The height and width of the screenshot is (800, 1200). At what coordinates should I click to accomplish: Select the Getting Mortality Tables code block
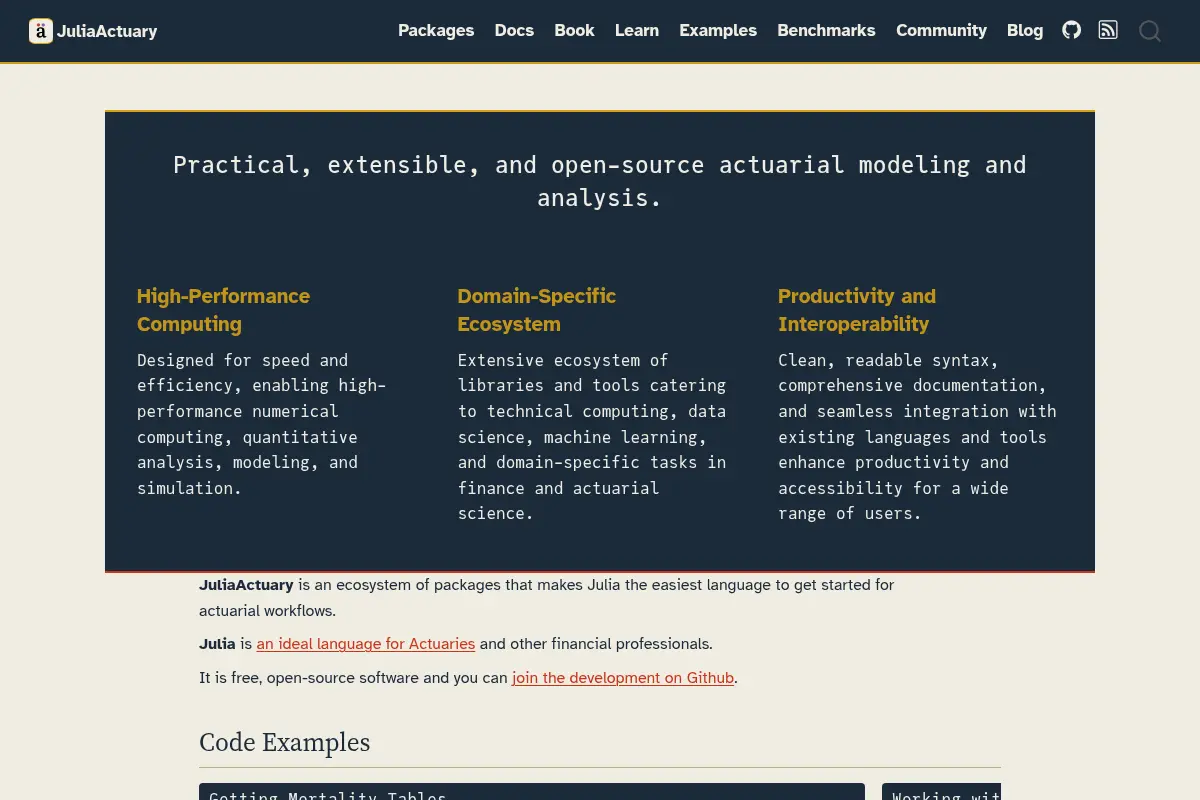(x=532, y=791)
